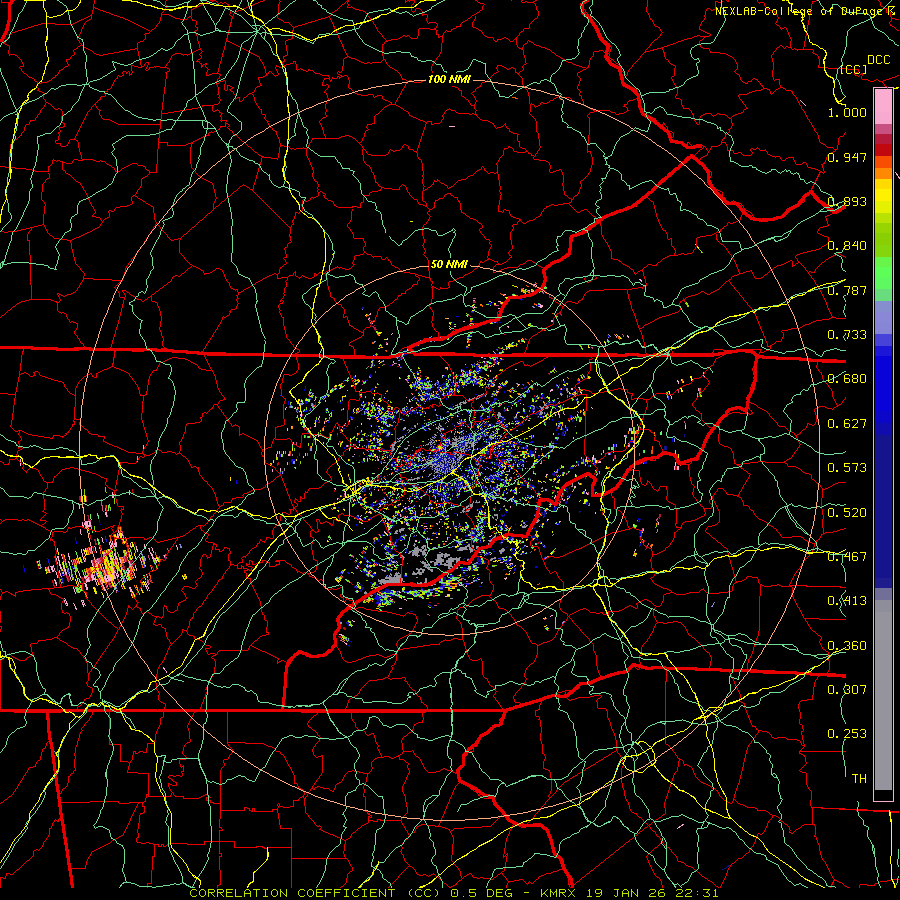Screen dimensions: 900x900
Task: Click the 0.520 scale label
Action: (847, 511)
